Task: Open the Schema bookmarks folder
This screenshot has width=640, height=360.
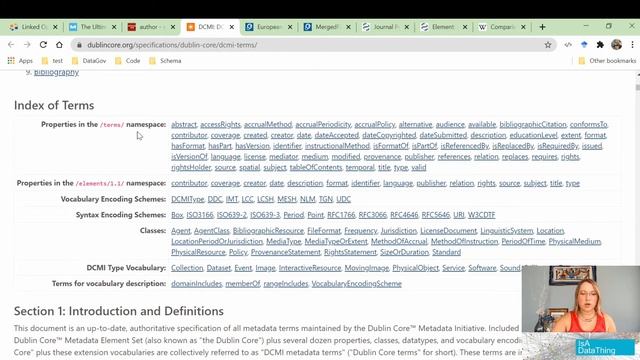Action: pos(165,61)
